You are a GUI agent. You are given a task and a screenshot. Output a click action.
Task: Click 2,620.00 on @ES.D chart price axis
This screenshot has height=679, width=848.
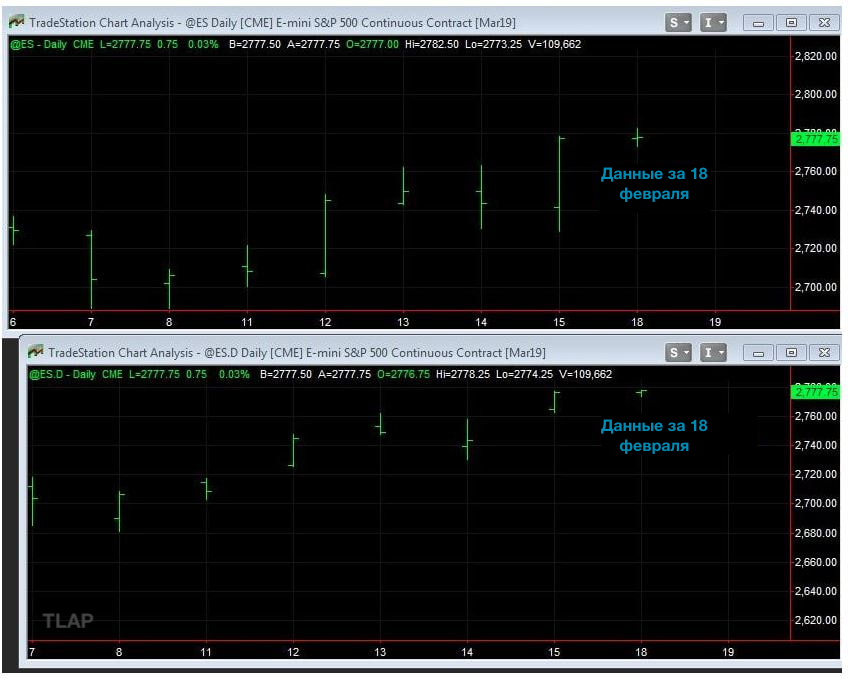coord(816,620)
